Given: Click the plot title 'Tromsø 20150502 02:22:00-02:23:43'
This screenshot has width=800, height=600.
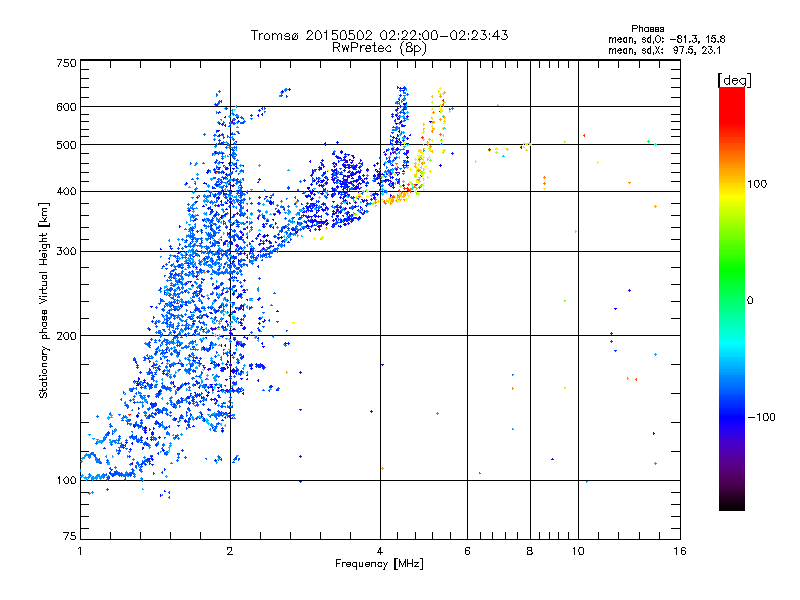Looking at the screenshot, I should [x=379, y=35].
